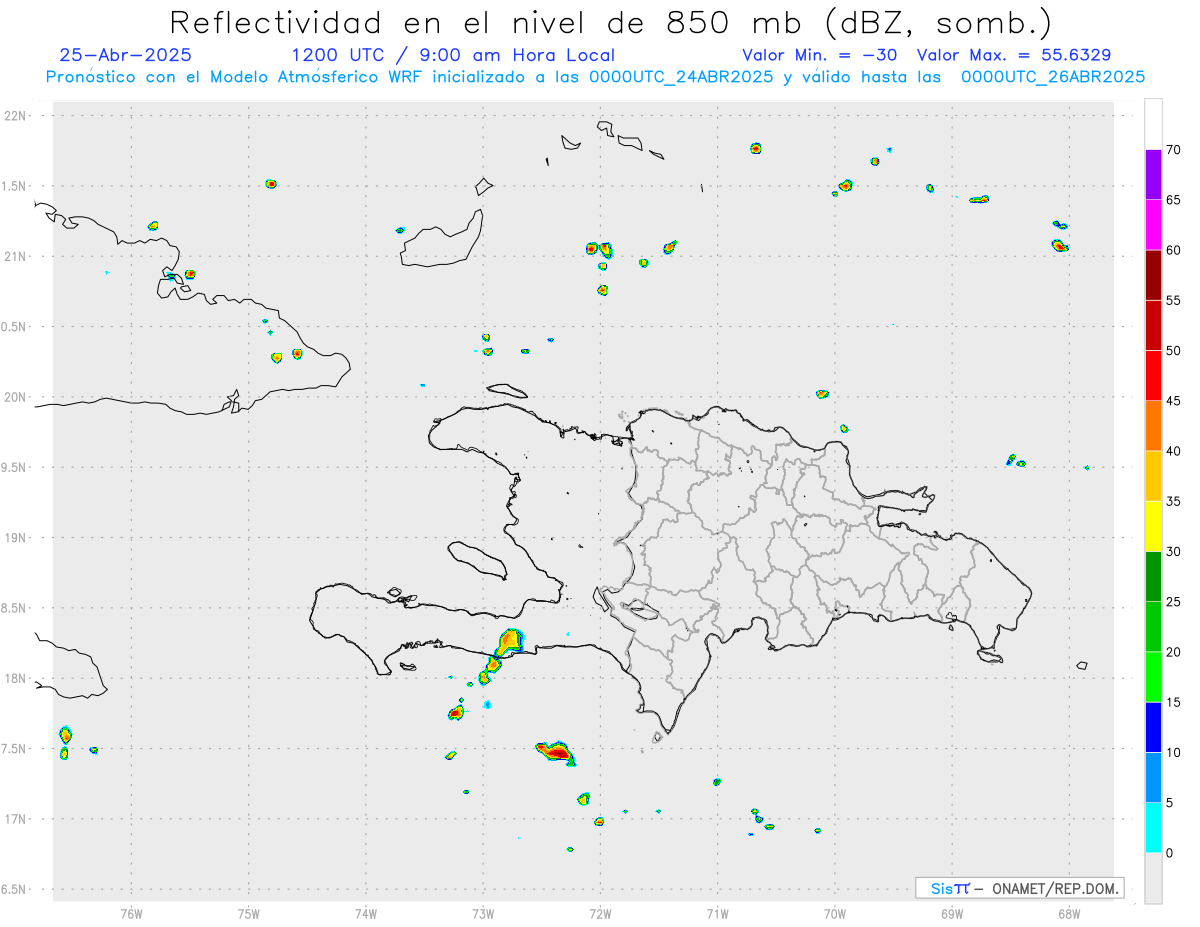Click the '19N' latitude axis label

click(x=17, y=538)
